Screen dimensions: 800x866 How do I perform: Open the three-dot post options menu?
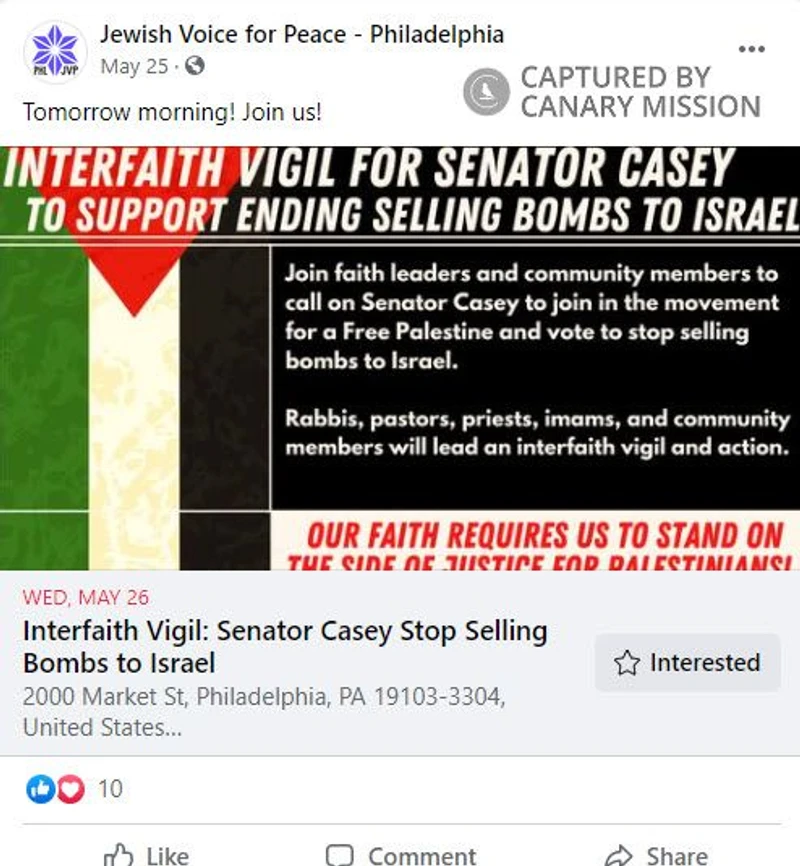[751, 49]
